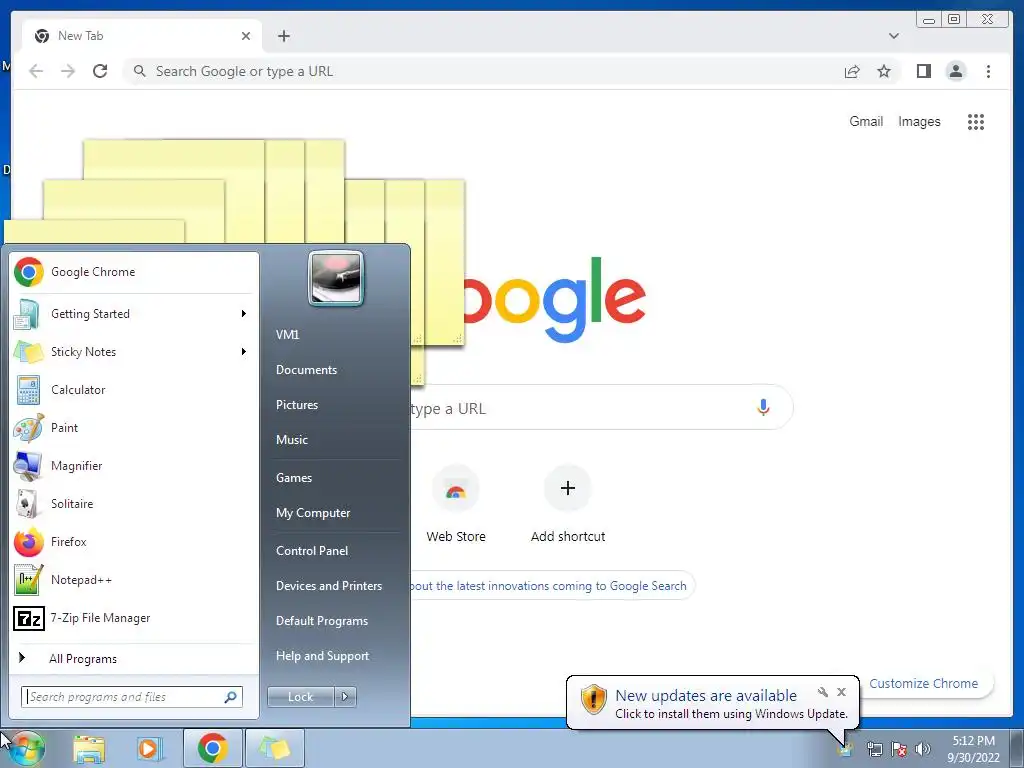This screenshot has width=1024, height=768.
Task: Open Control Panel
Action: click(x=312, y=551)
